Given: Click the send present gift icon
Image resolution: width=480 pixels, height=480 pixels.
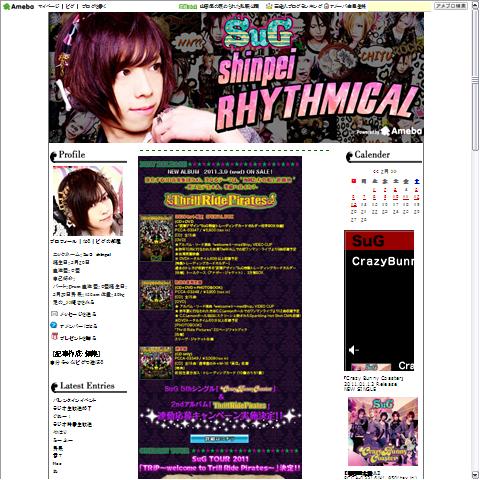Looking at the screenshot, I should click(54, 337).
